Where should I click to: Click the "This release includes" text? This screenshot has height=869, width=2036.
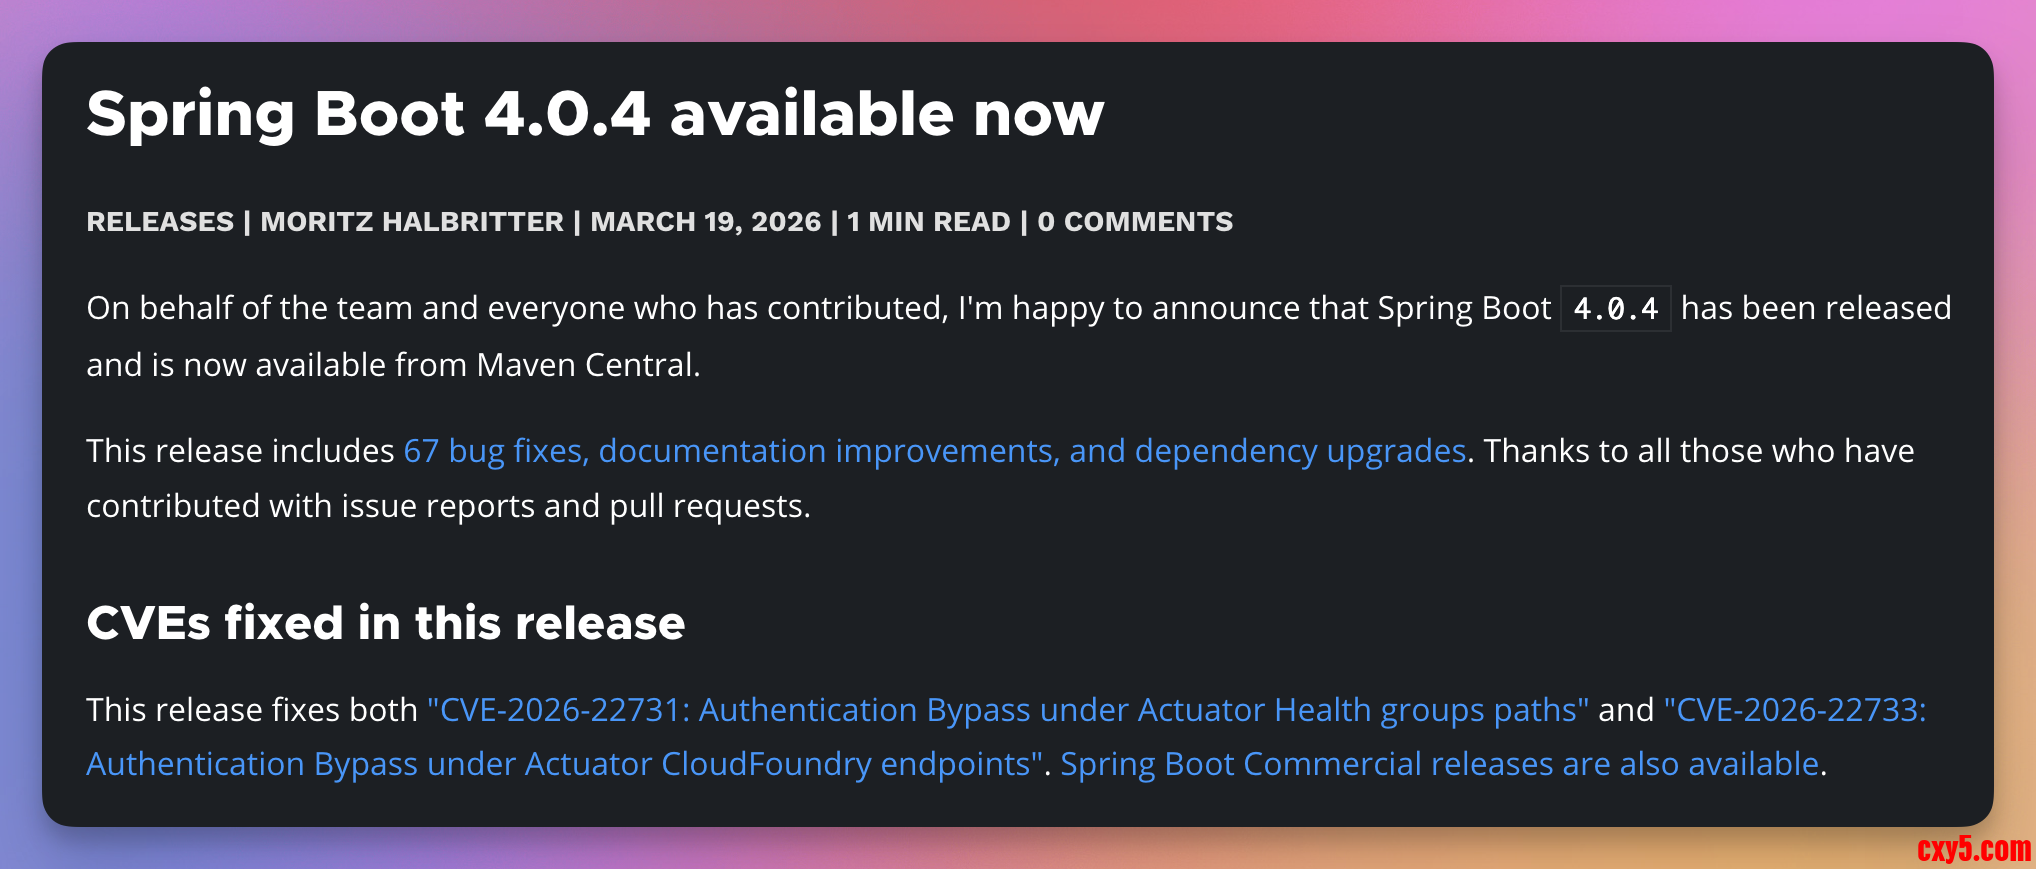pyautogui.click(x=240, y=451)
